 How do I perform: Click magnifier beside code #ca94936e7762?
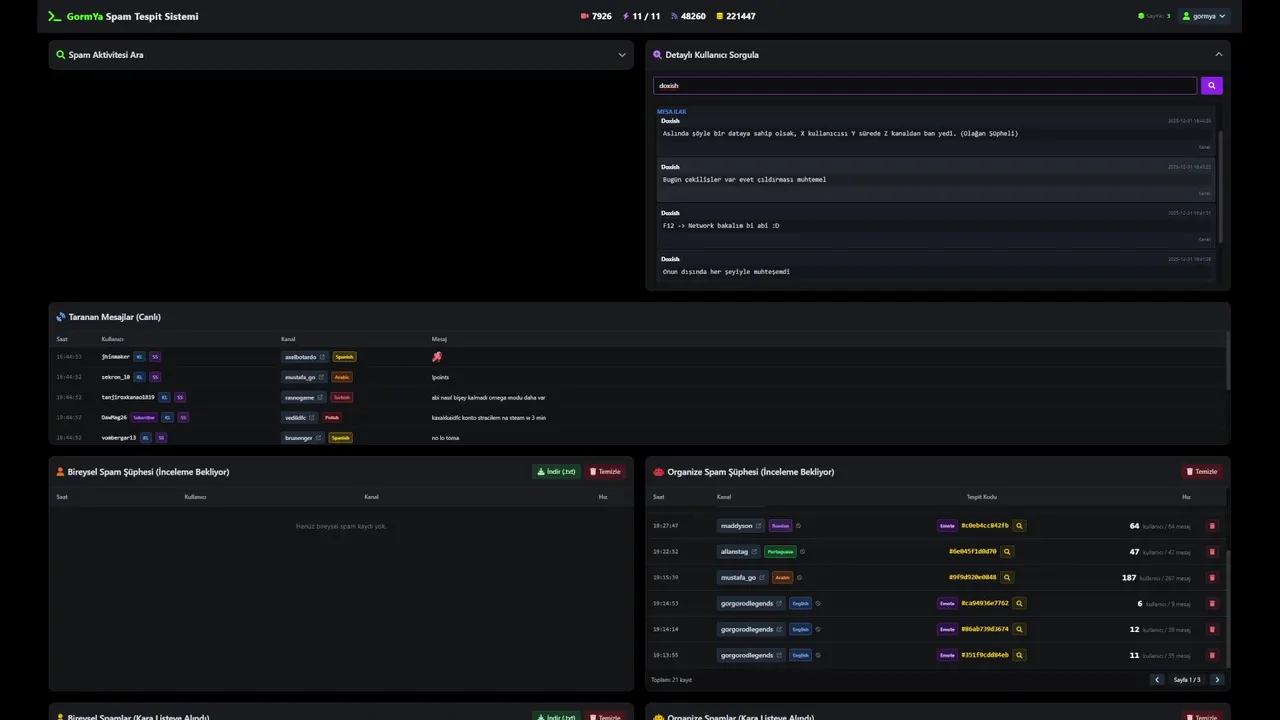1019,604
